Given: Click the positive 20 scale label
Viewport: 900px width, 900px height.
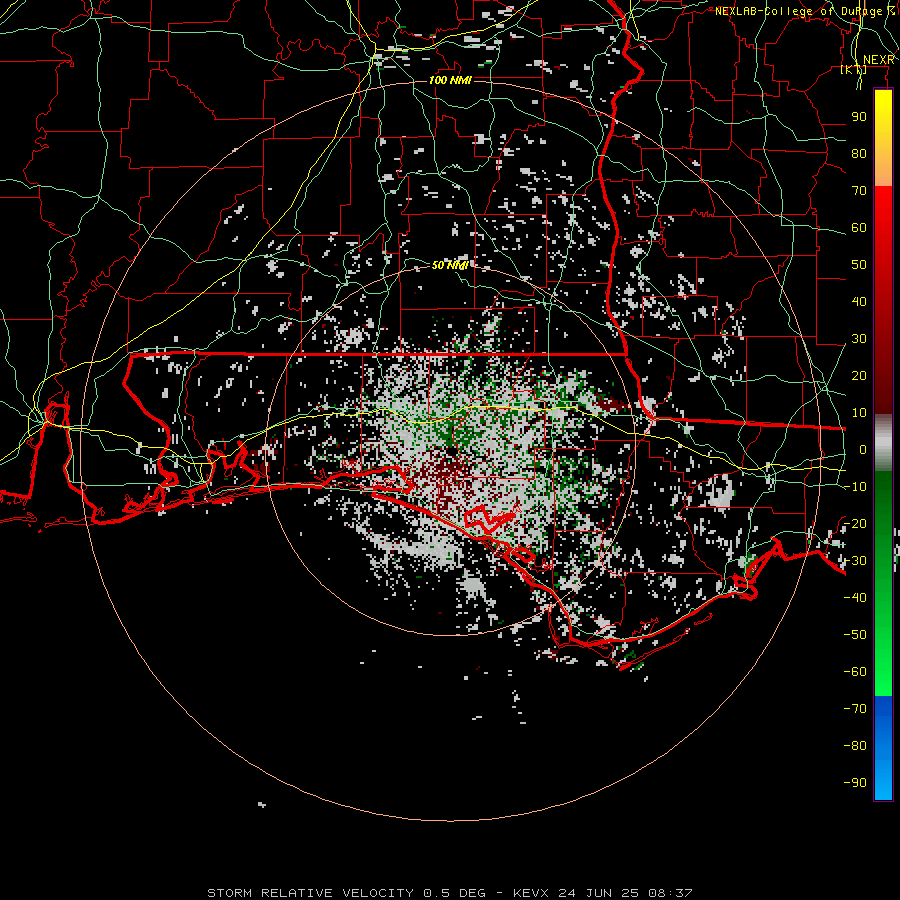Looking at the screenshot, I should point(859,375).
